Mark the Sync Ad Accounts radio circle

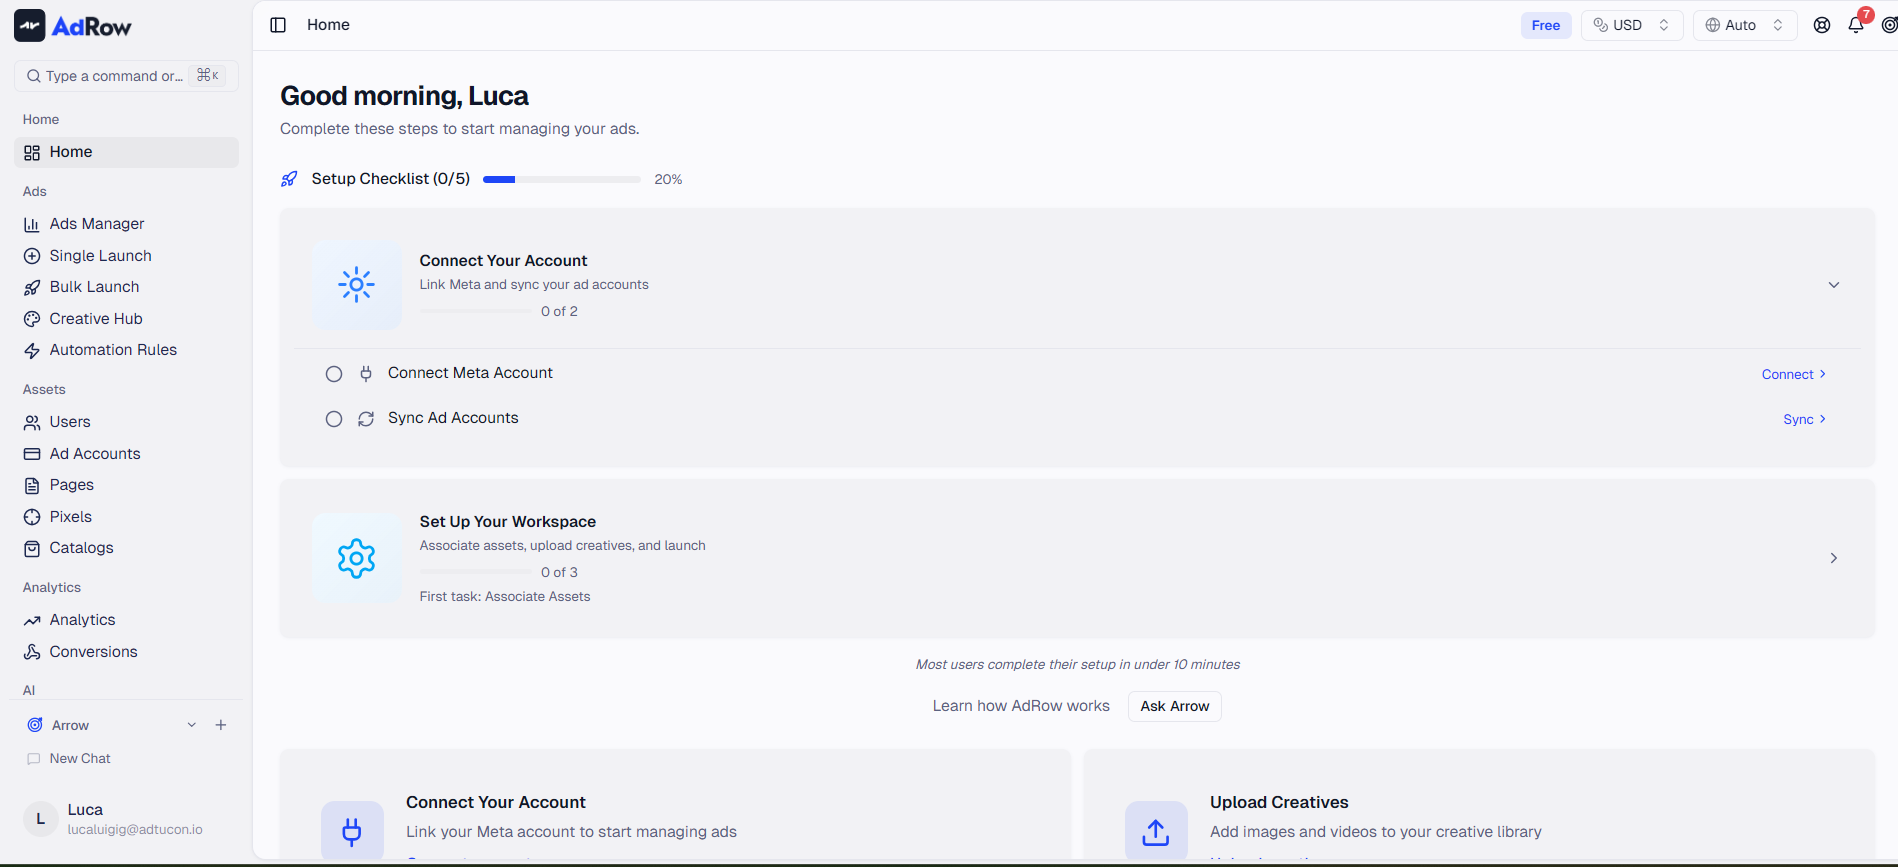pyautogui.click(x=334, y=419)
